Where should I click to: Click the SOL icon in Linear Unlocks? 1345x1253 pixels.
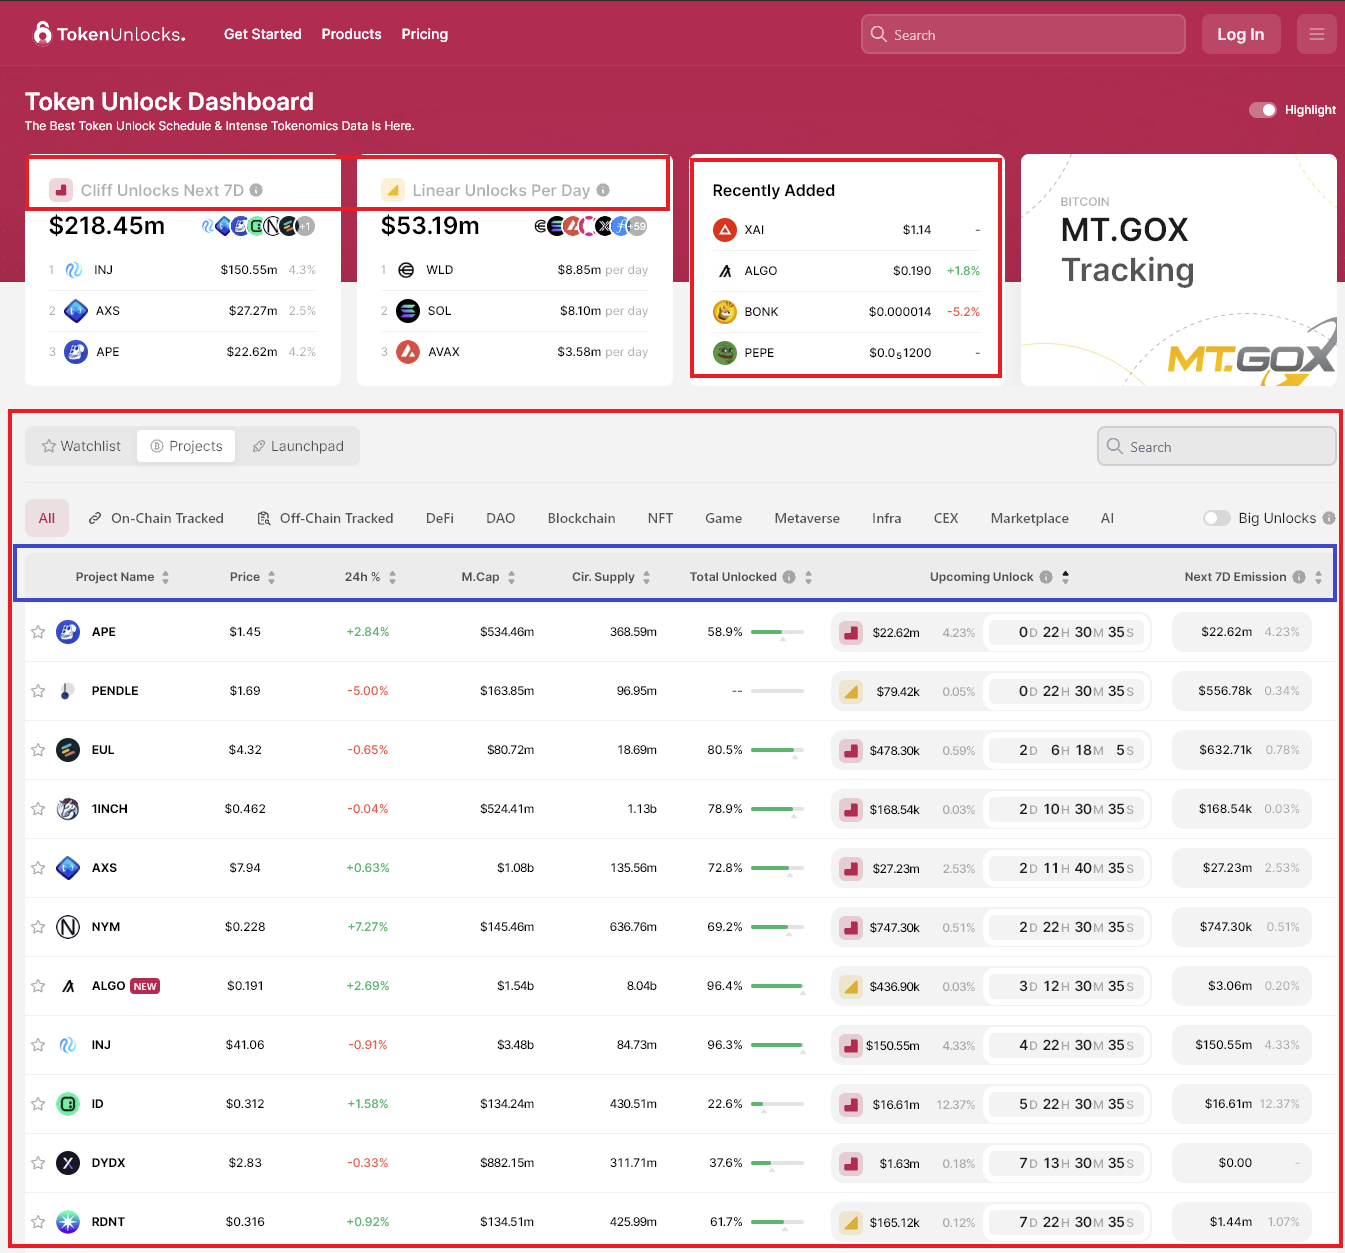[x=408, y=311]
